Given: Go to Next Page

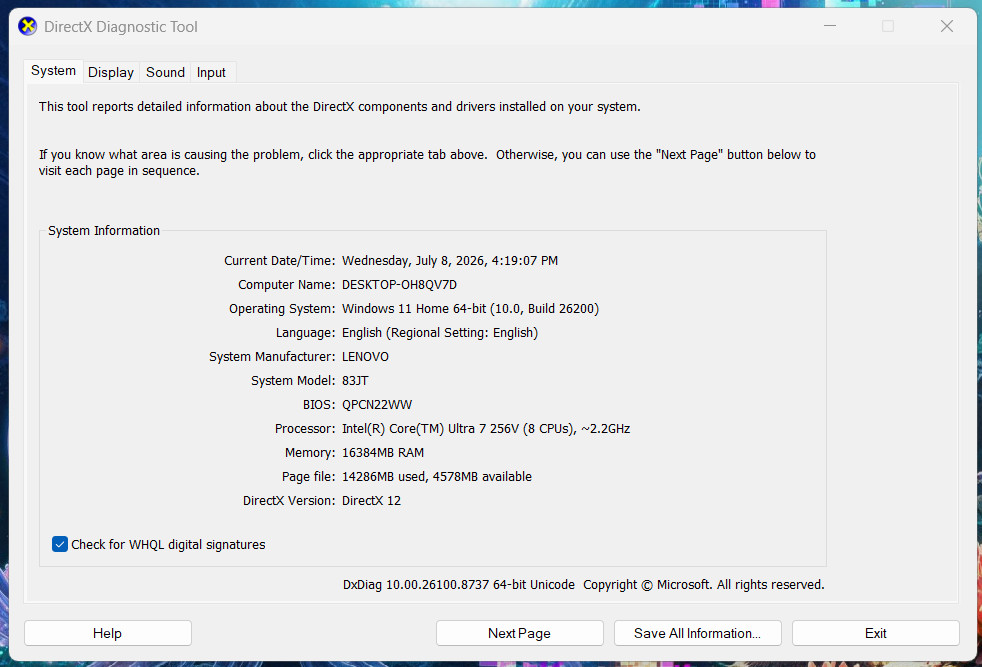Looking at the screenshot, I should coord(519,633).
